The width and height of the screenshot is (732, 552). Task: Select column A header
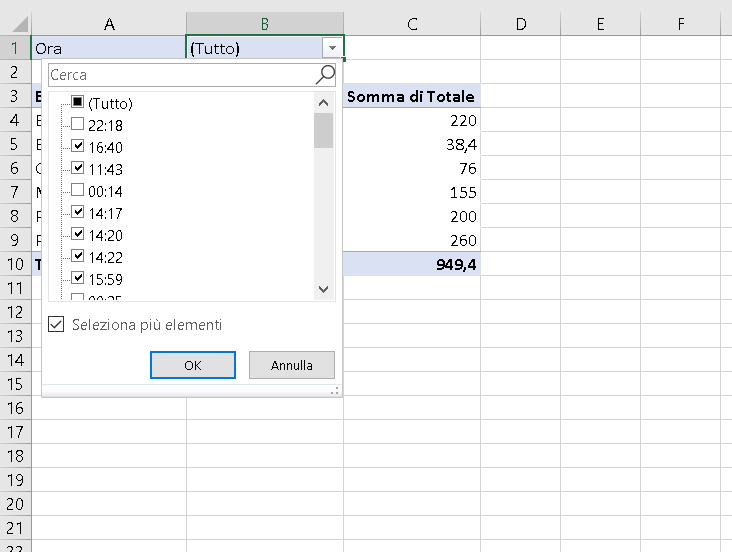109,24
